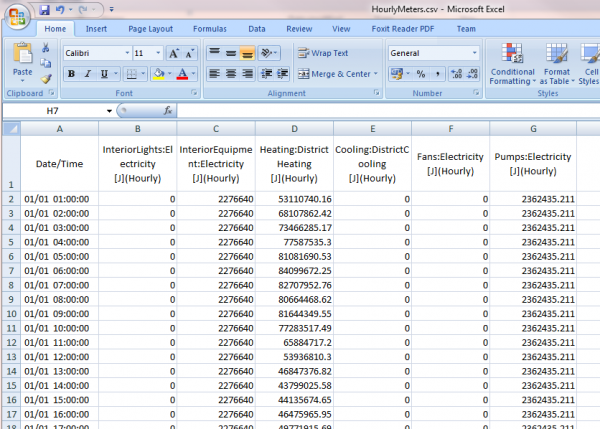This screenshot has height=429, width=600.
Task: Activate the Format Painter brush
Action: click(x=46, y=78)
